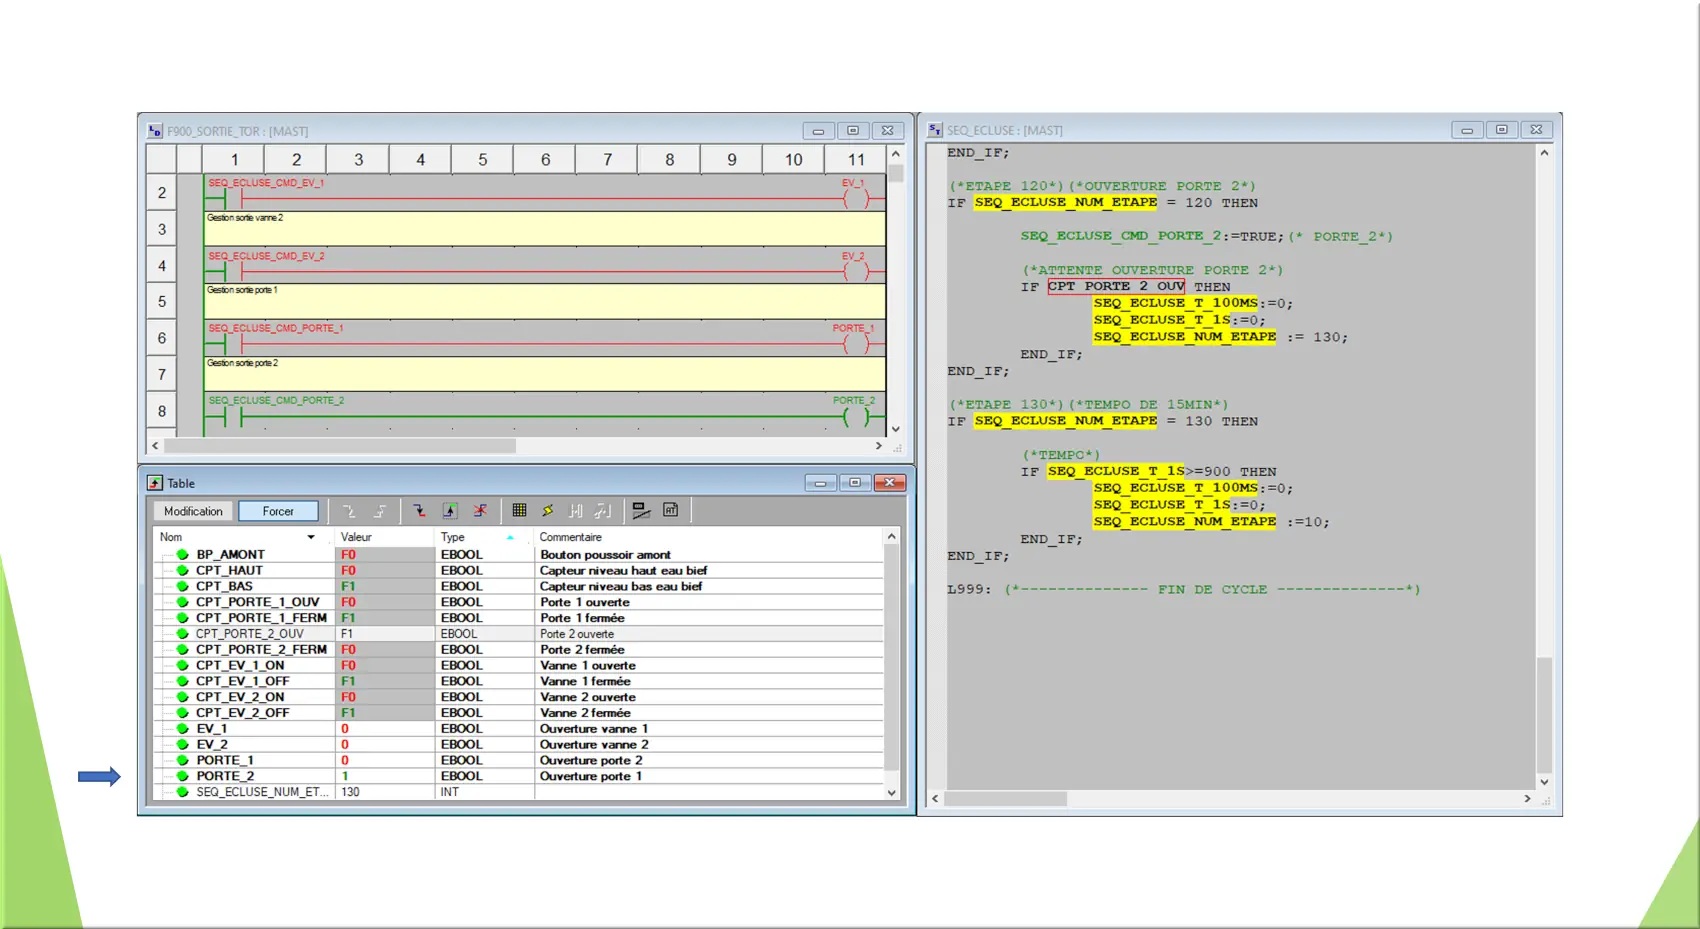Click the Modification button in Table window

coord(193,511)
